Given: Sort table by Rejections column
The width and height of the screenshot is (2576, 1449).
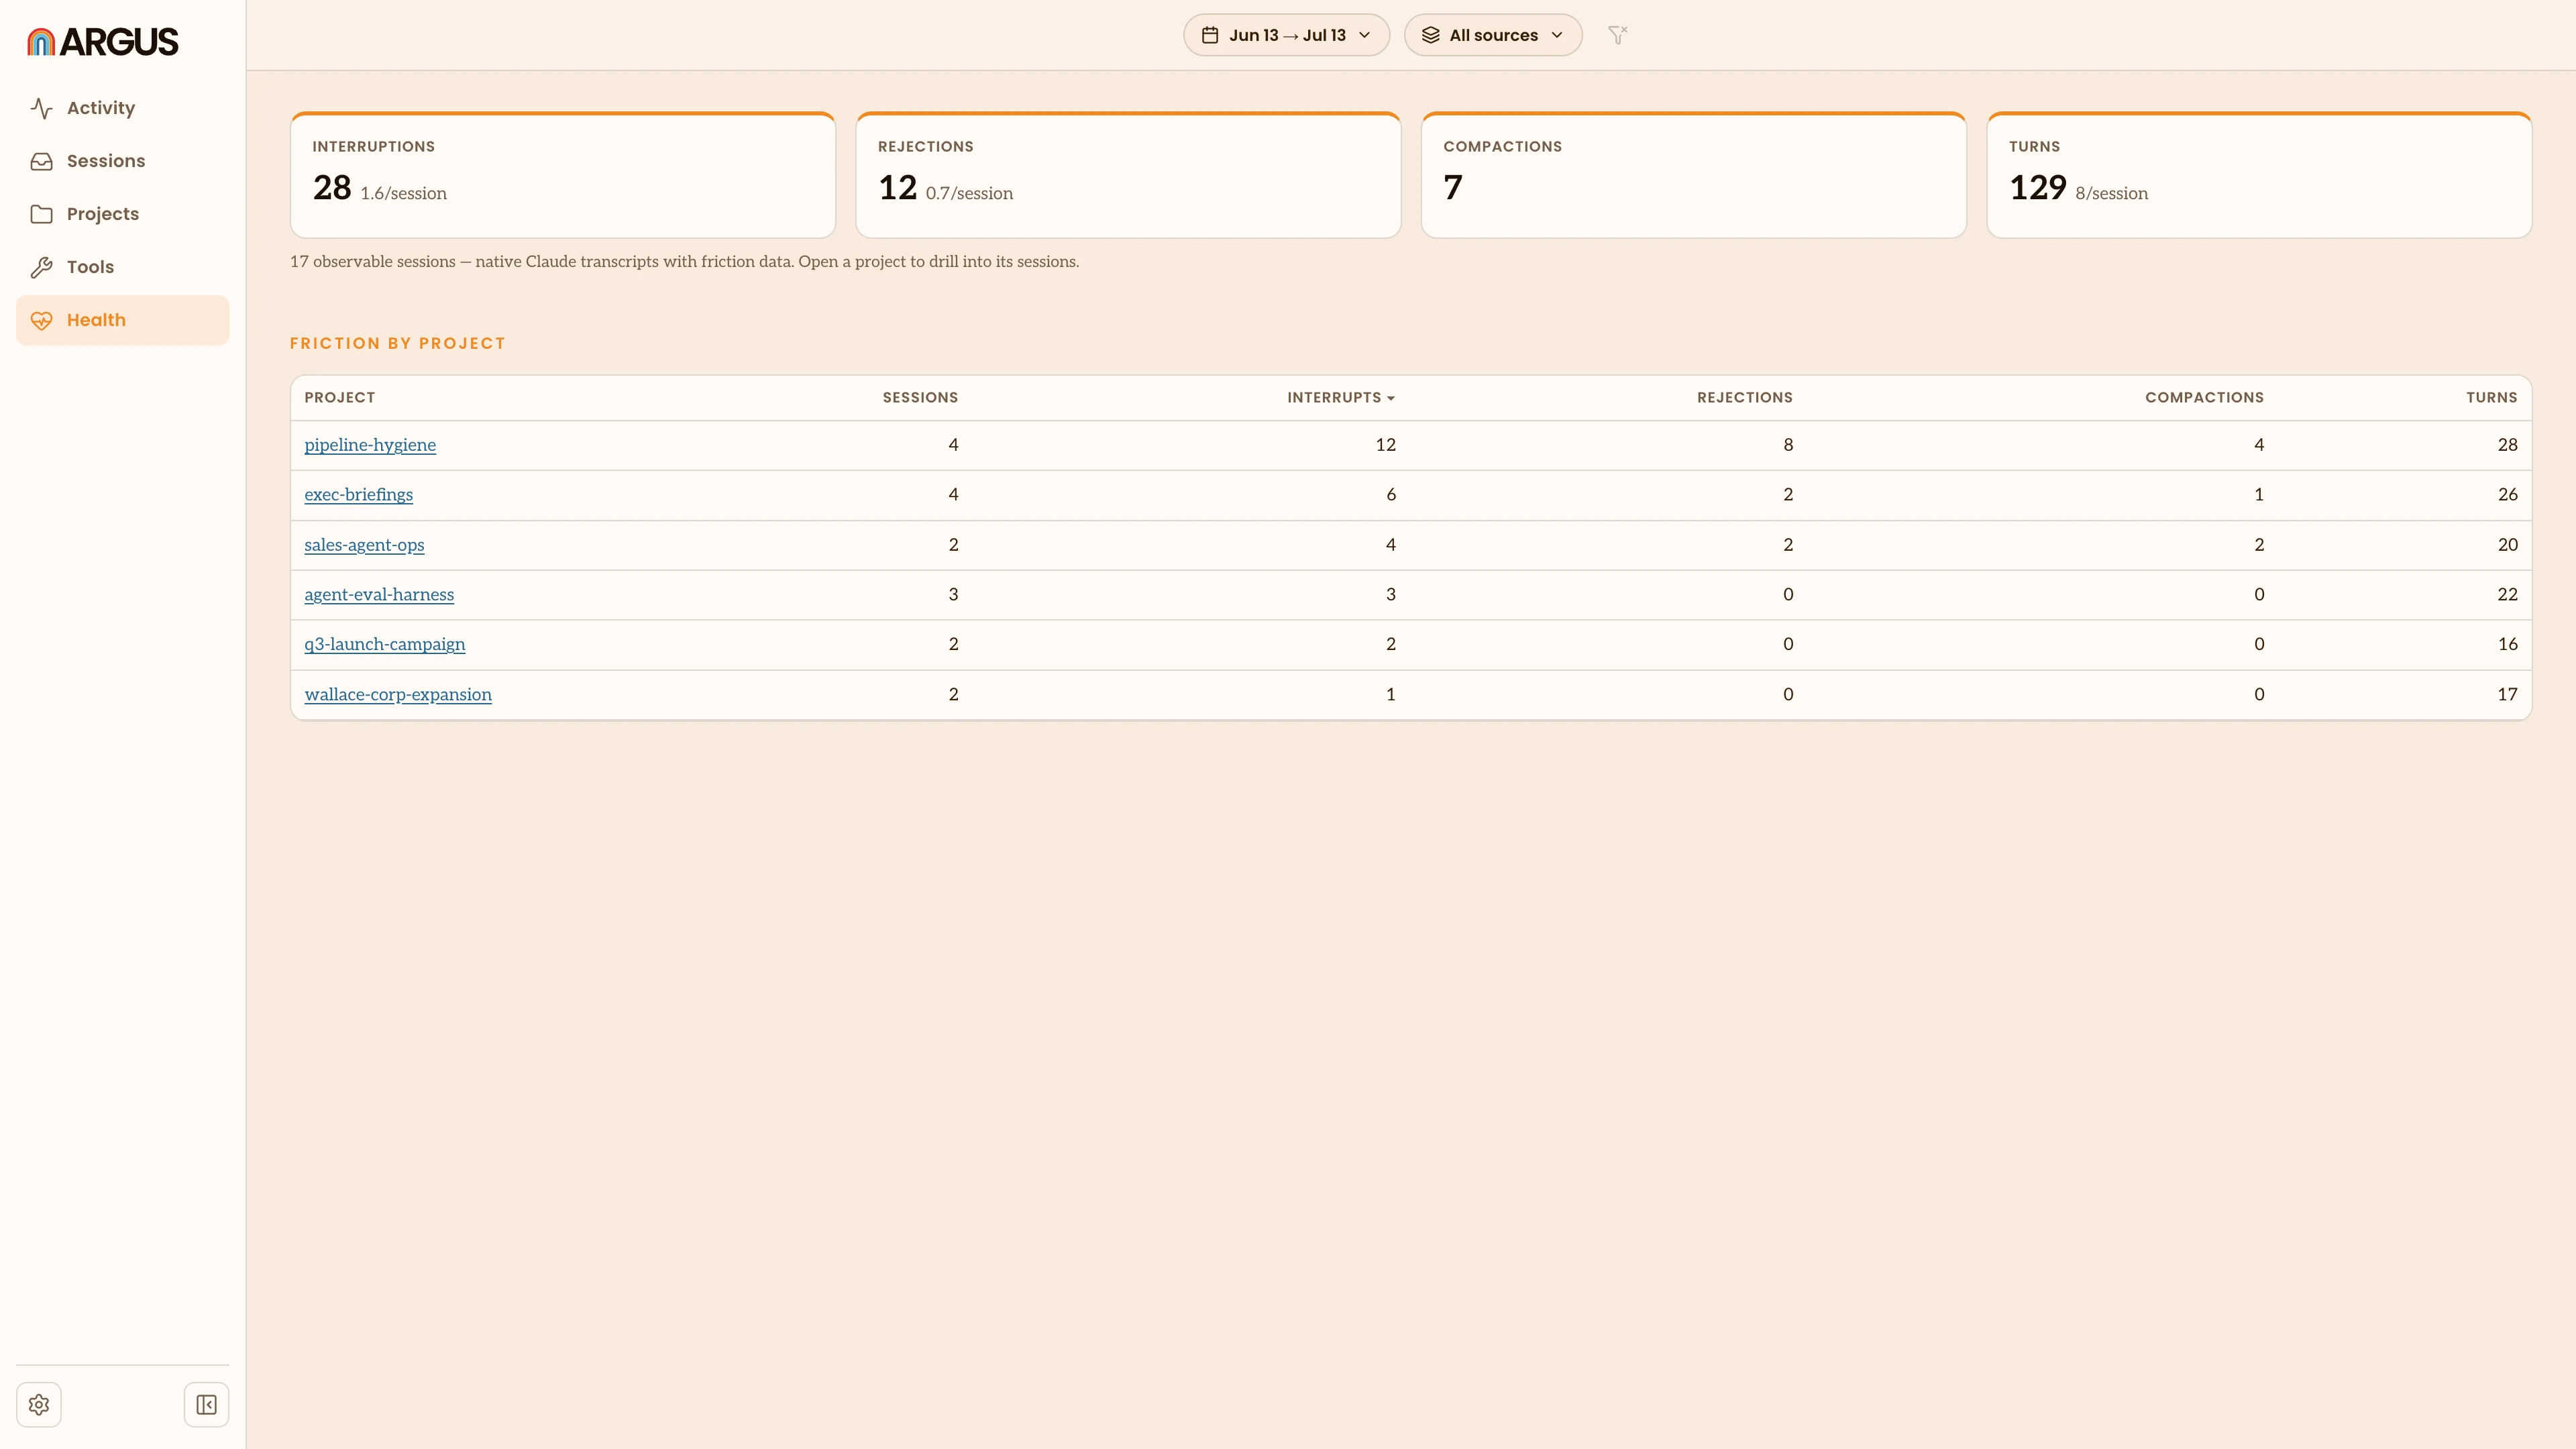Looking at the screenshot, I should point(1744,398).
